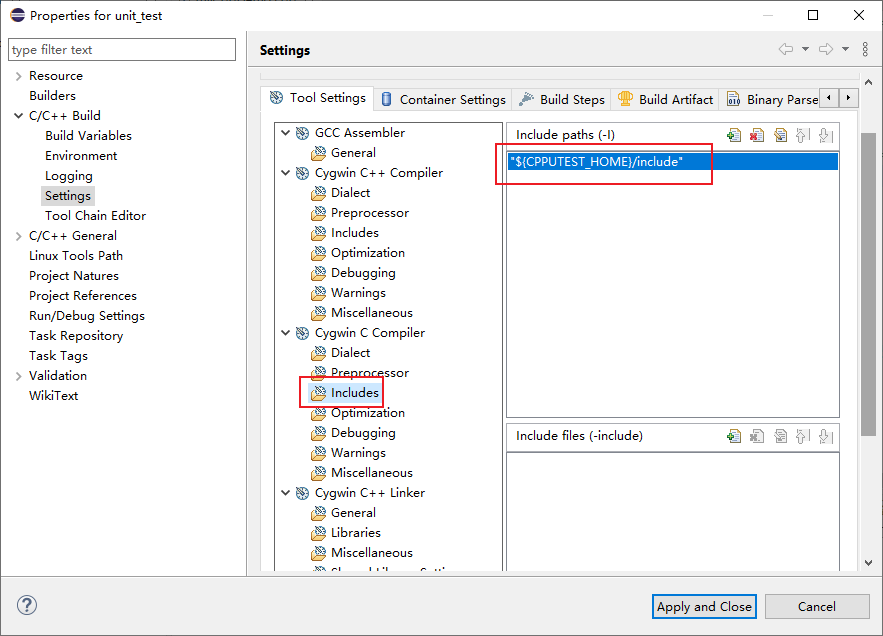Viewport: 883px width, 636px height.
Task: Open the view menu with vertical dots
Action: click(x=865, y=49)
